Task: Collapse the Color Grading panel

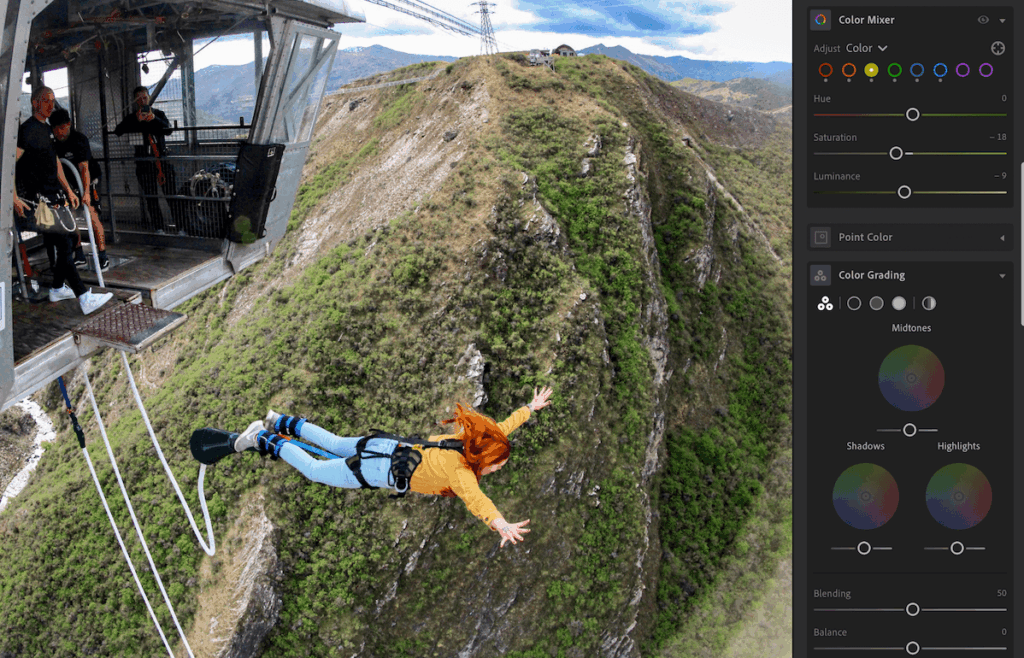Action: (x=1003, y=274)
